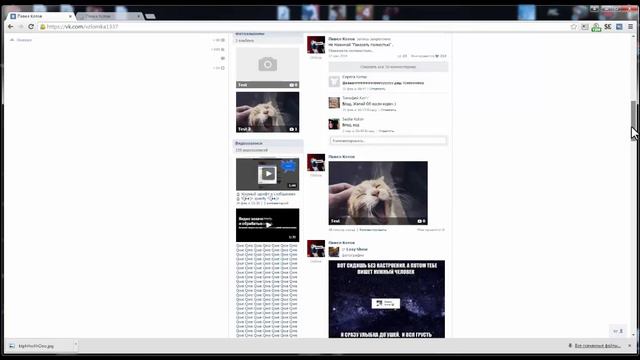Click the comment input field

click(388, 140)
